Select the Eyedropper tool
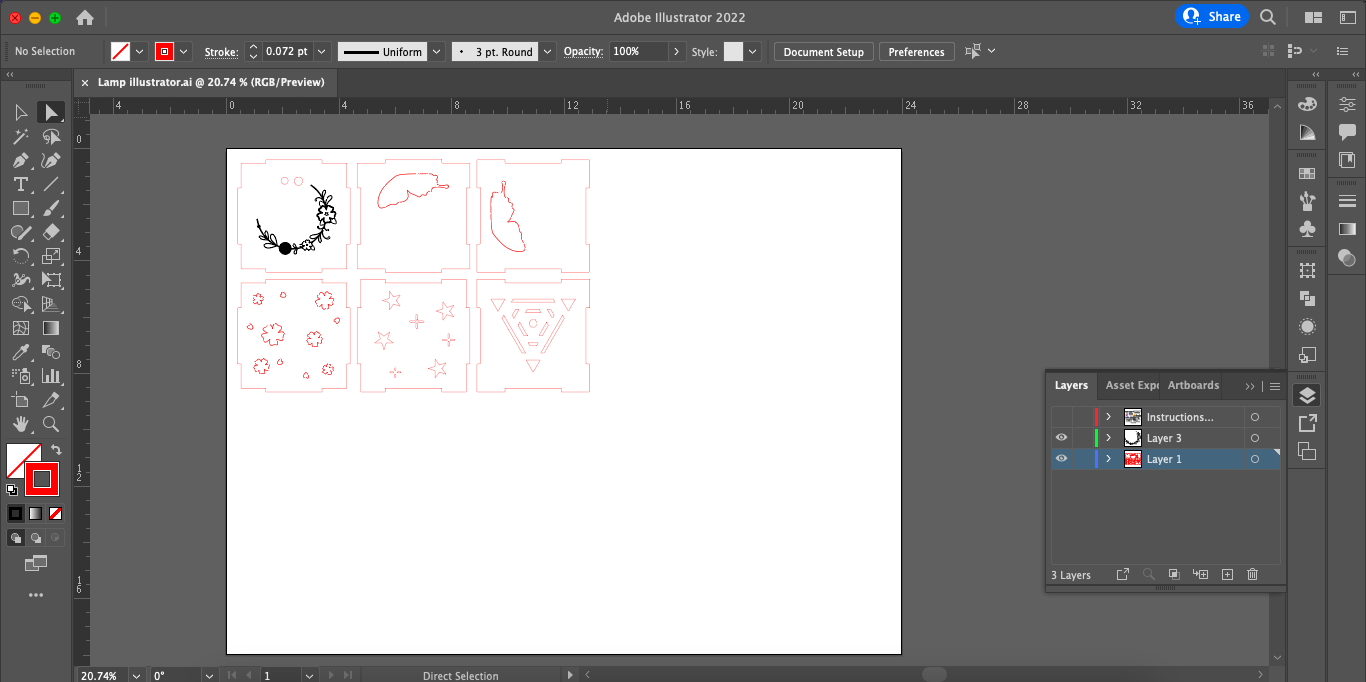This screenshot has height=682, width=1366. click(20, 352)
